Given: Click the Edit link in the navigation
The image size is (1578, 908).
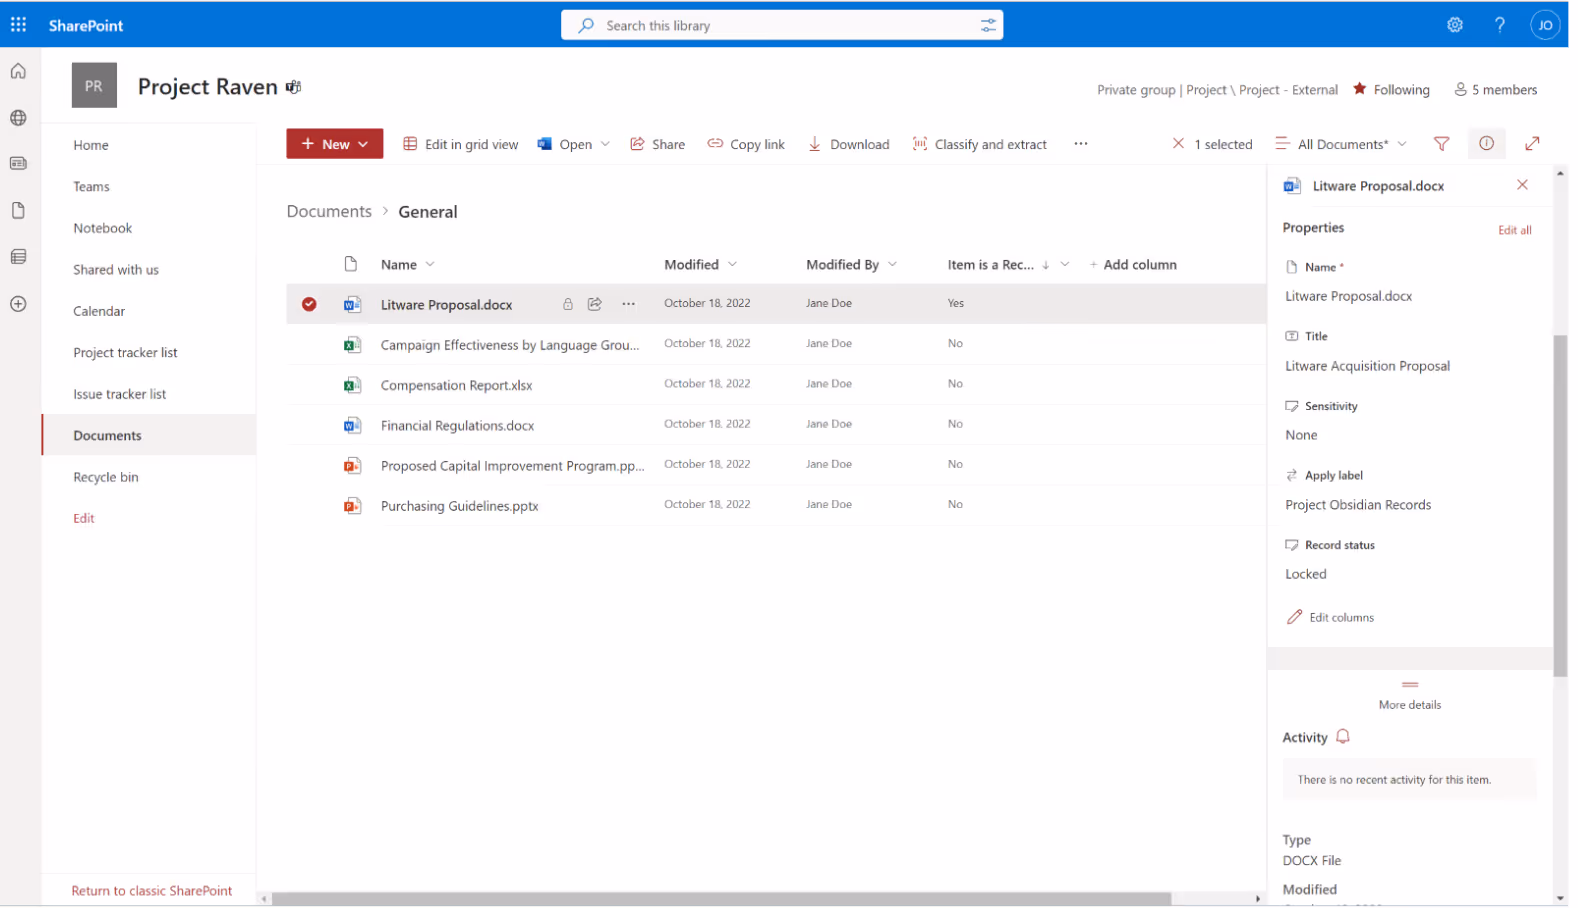Looking at the screenshot, I should coord(84,518).
